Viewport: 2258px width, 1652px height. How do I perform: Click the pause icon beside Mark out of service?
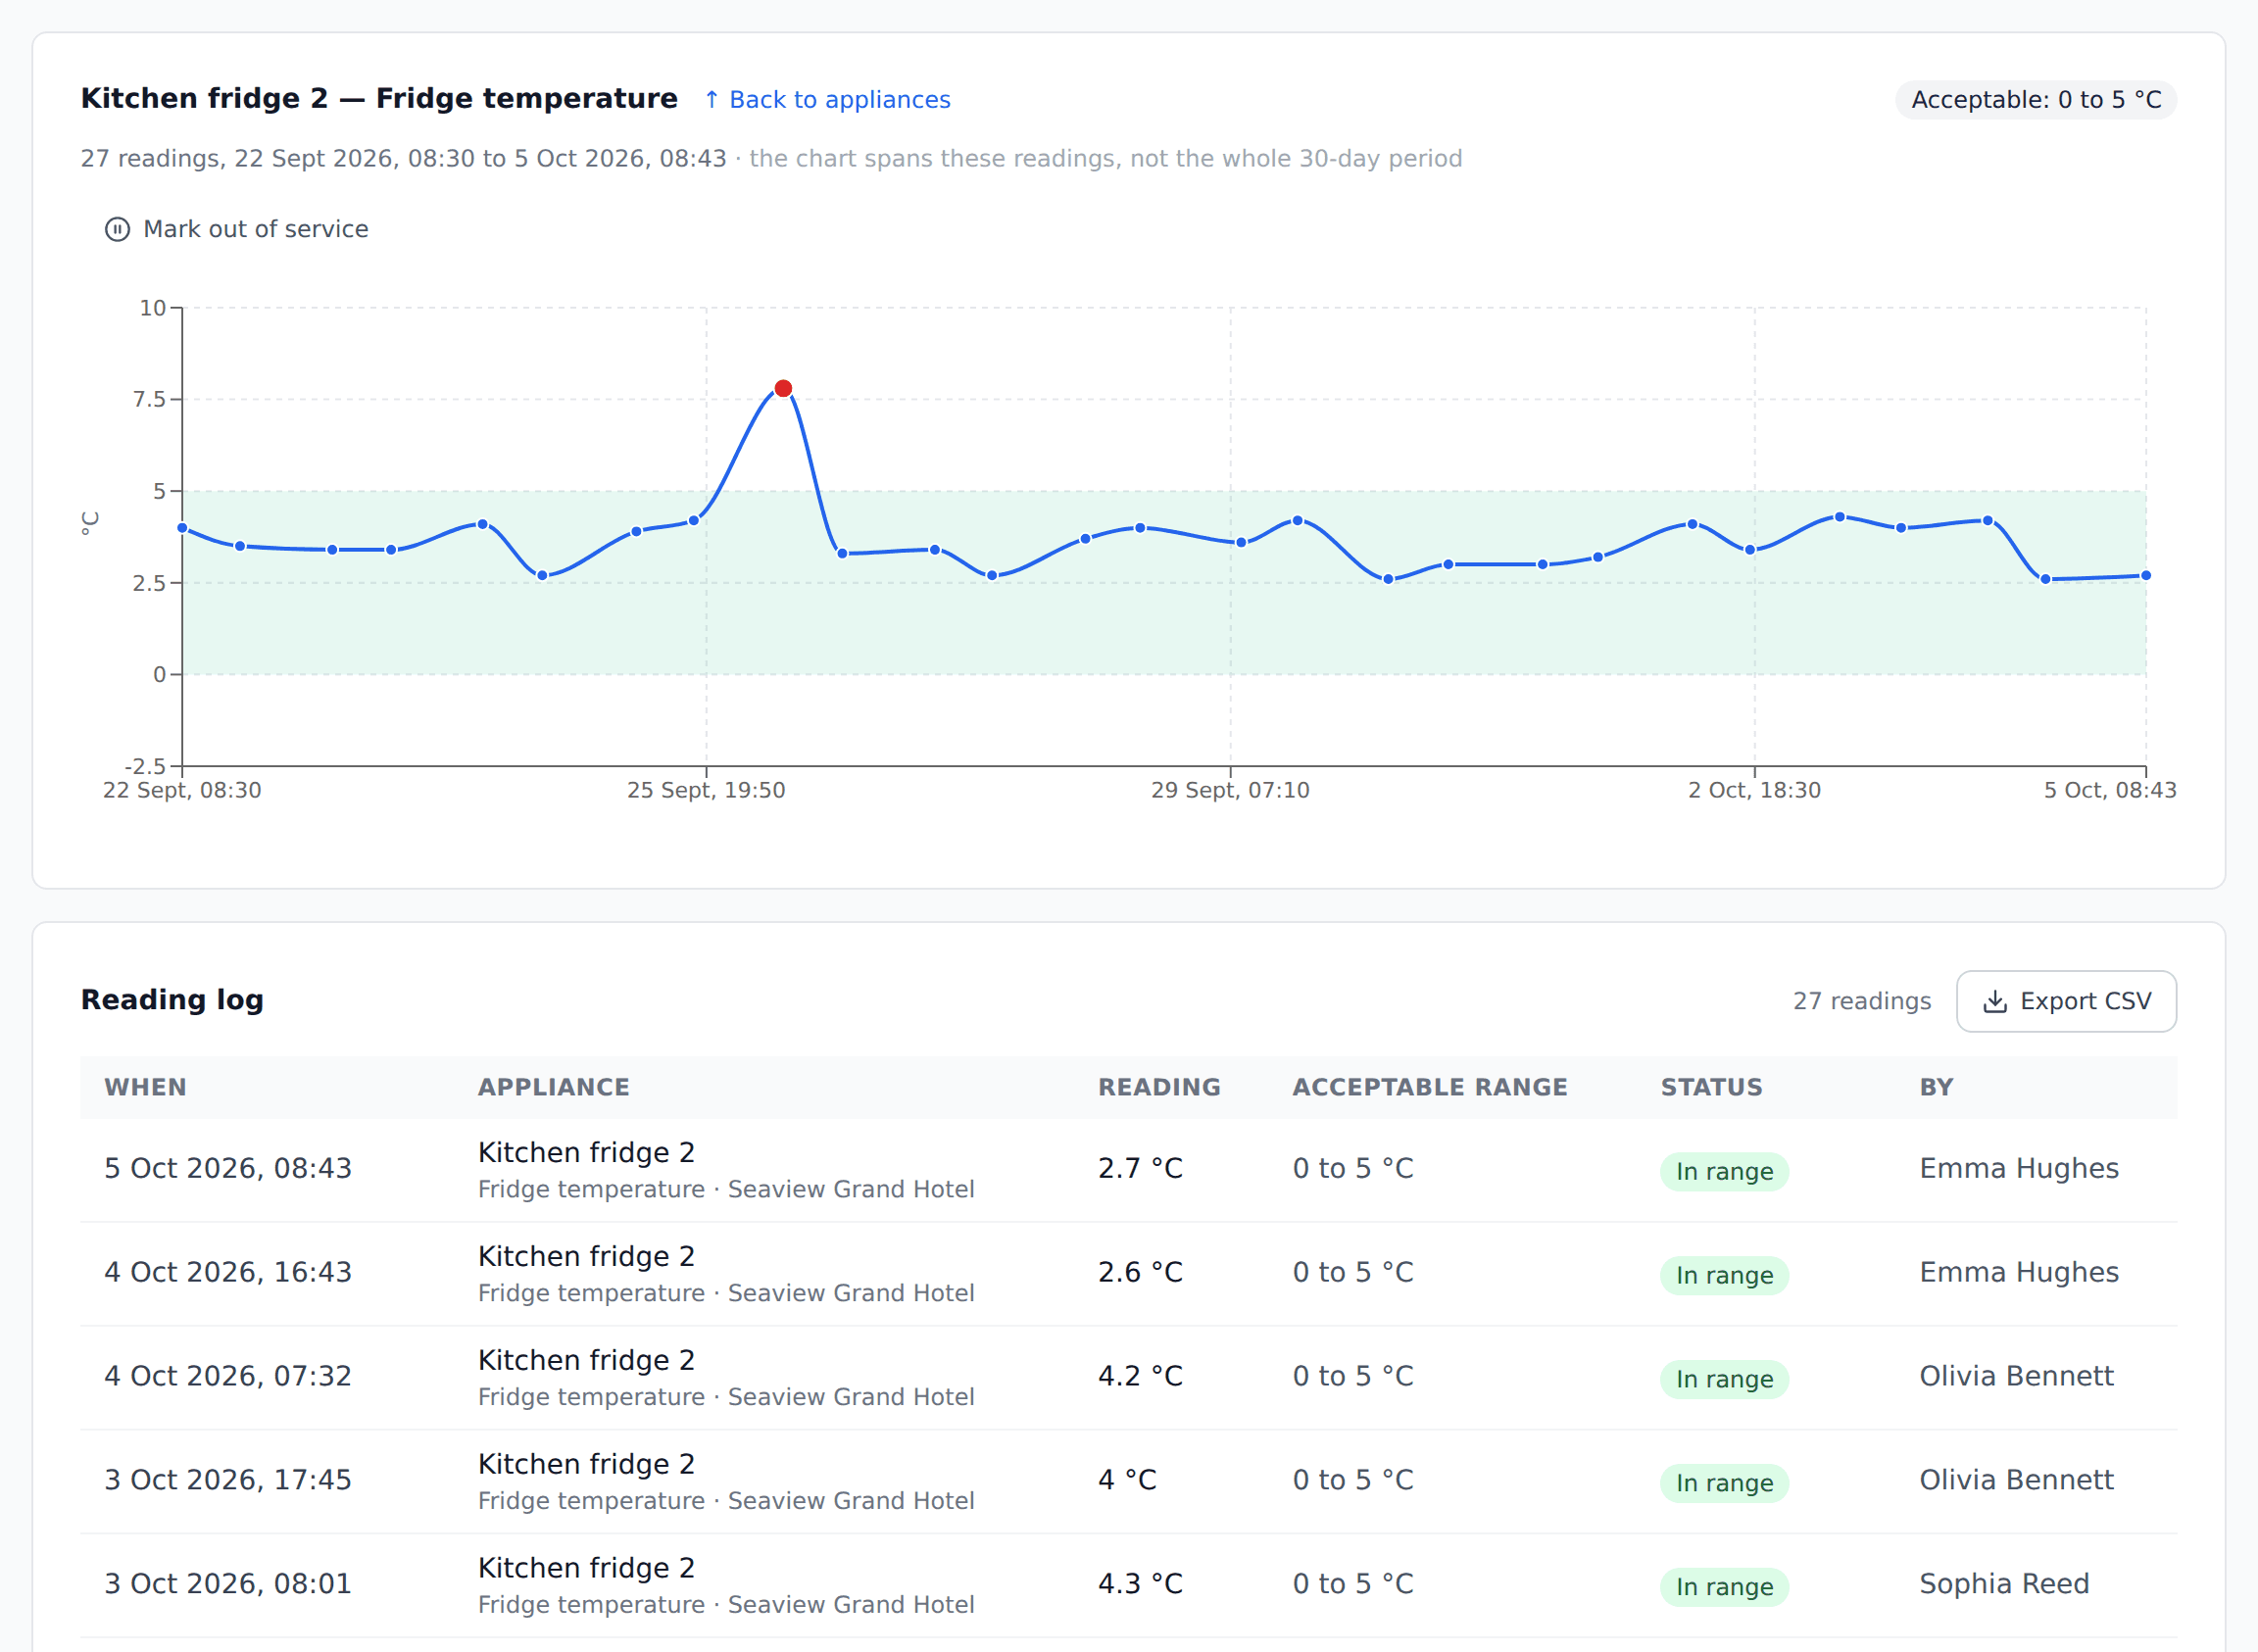coord(117,229)
